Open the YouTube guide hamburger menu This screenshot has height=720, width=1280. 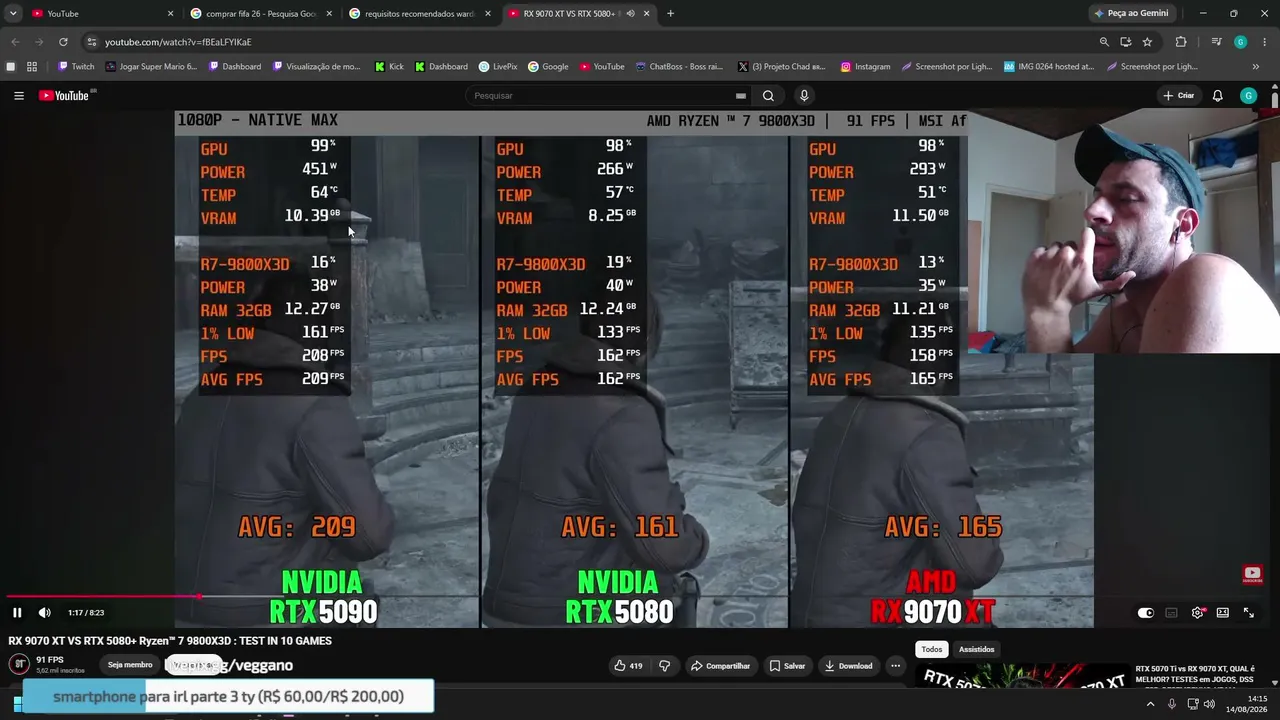(x=18, y=96)
